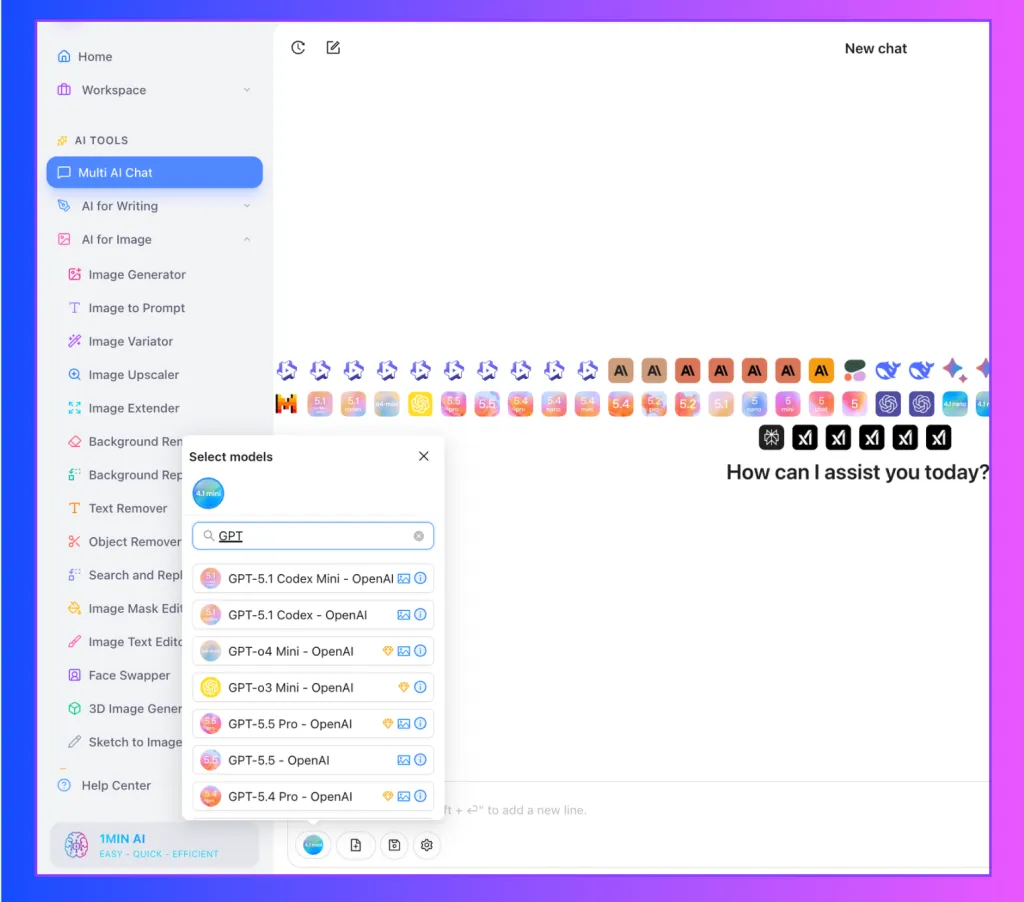
Task: Click the Mistral M model icon
Action: pyautogui.click(x=286, y=404)
